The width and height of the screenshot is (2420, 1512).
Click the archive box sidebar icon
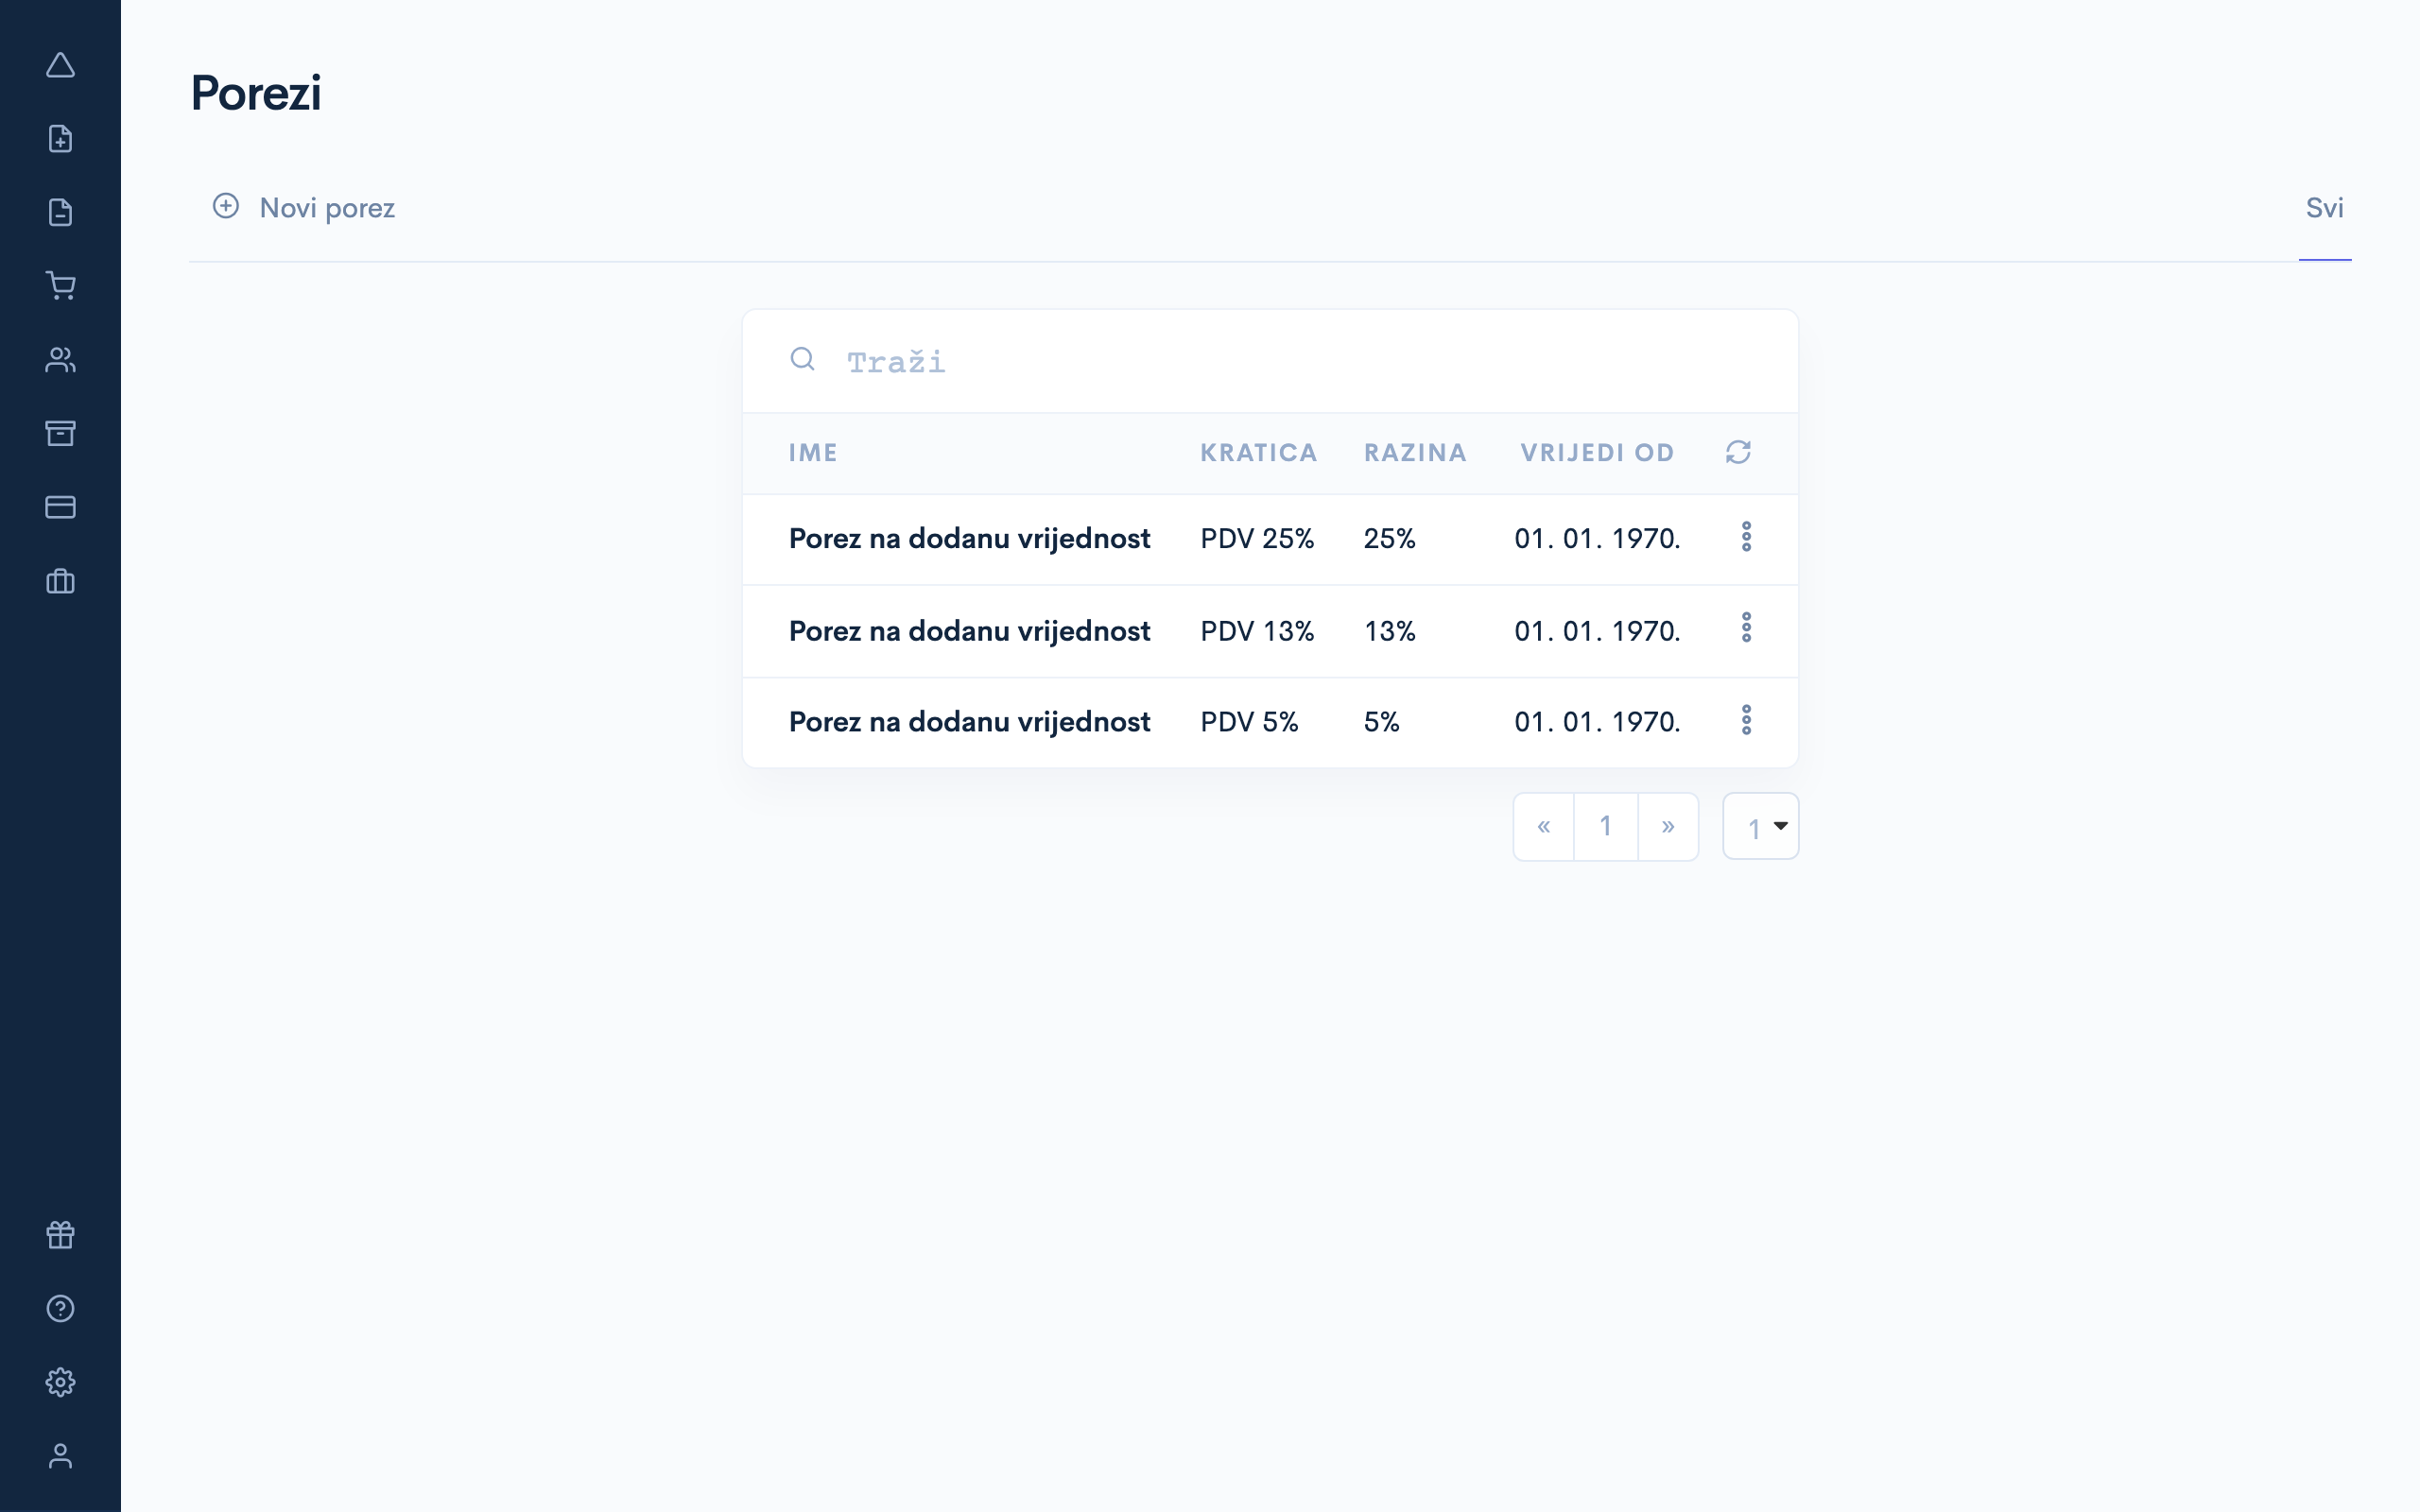(x=60, y=433)
